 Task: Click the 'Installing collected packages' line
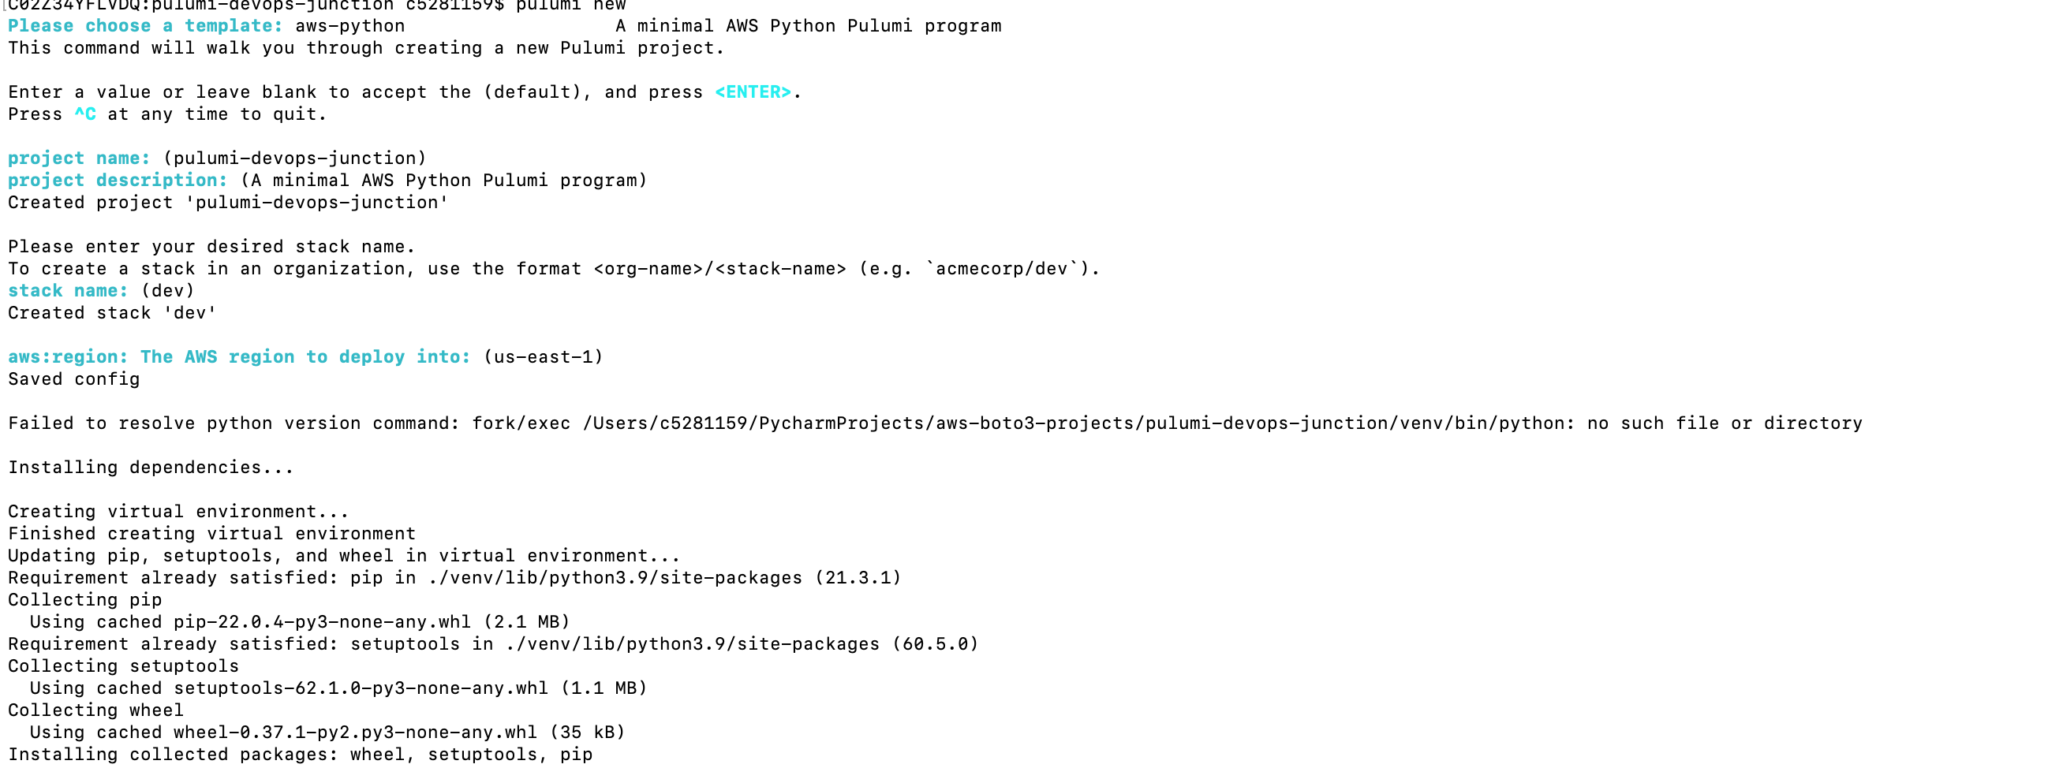(x=300, y=754)
